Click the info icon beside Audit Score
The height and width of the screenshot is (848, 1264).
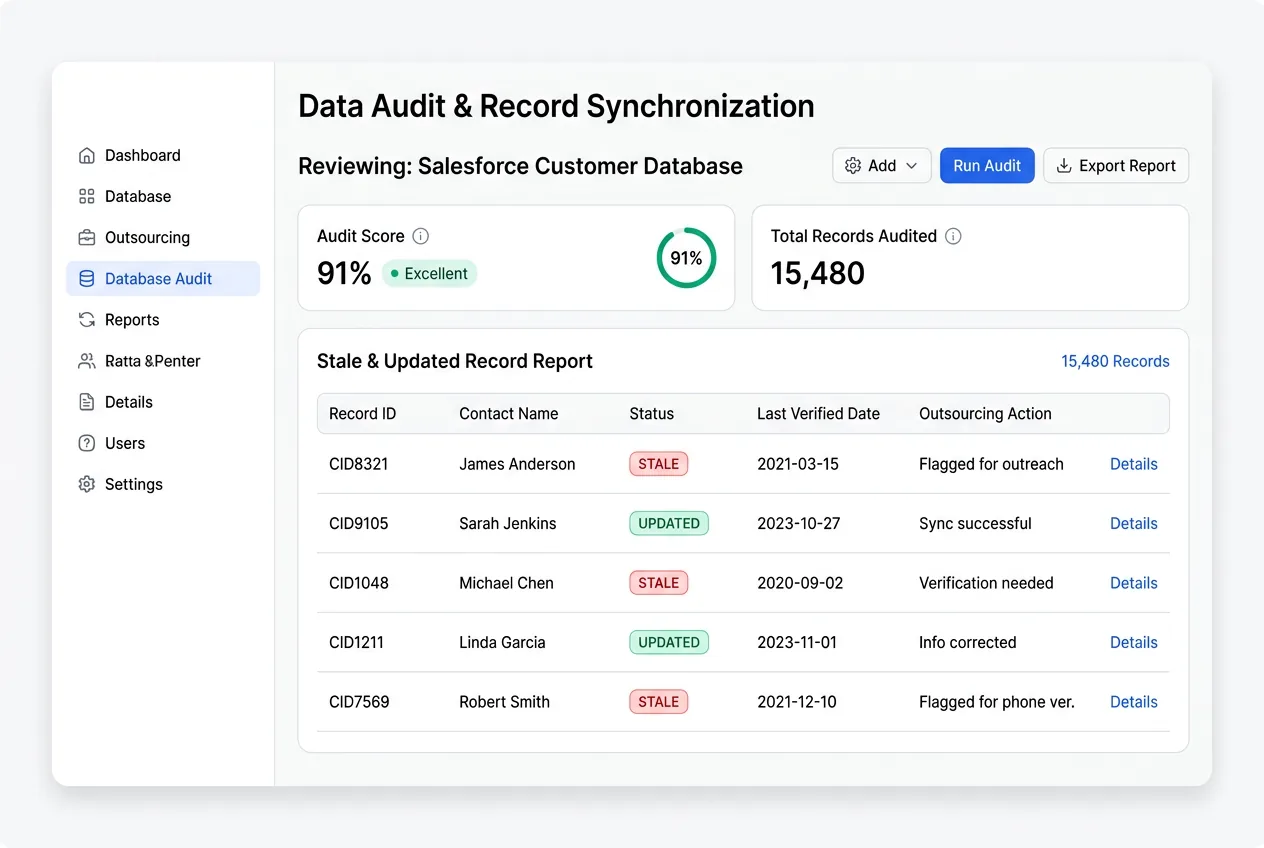420,236
